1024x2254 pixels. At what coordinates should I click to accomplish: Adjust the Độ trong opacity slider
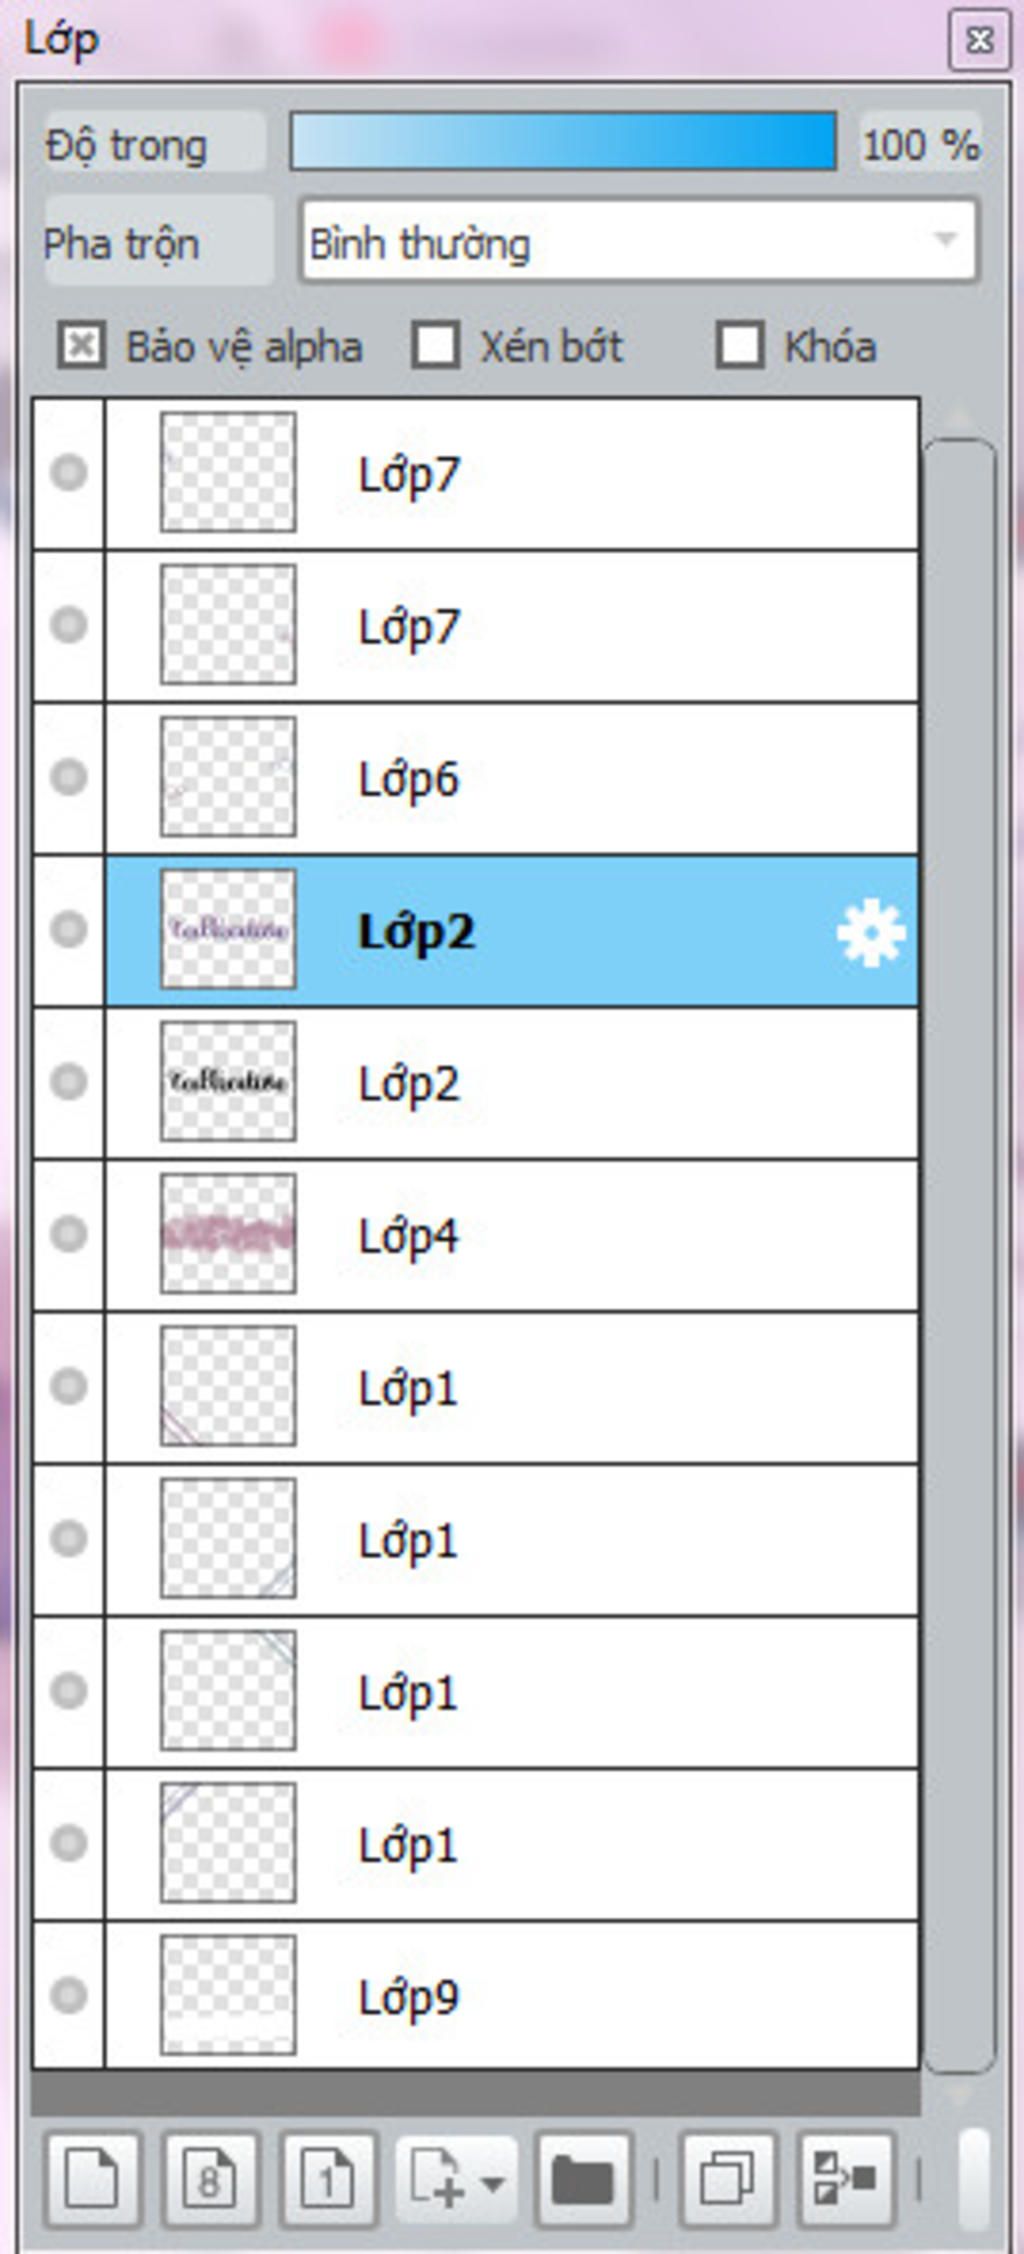point(563,141)
